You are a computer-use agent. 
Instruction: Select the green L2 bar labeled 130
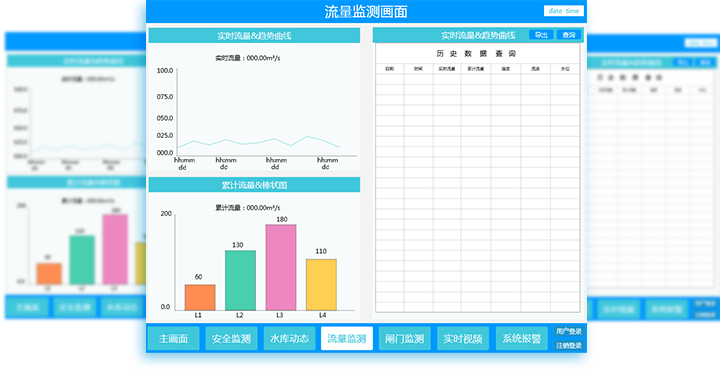click(240, 281)
